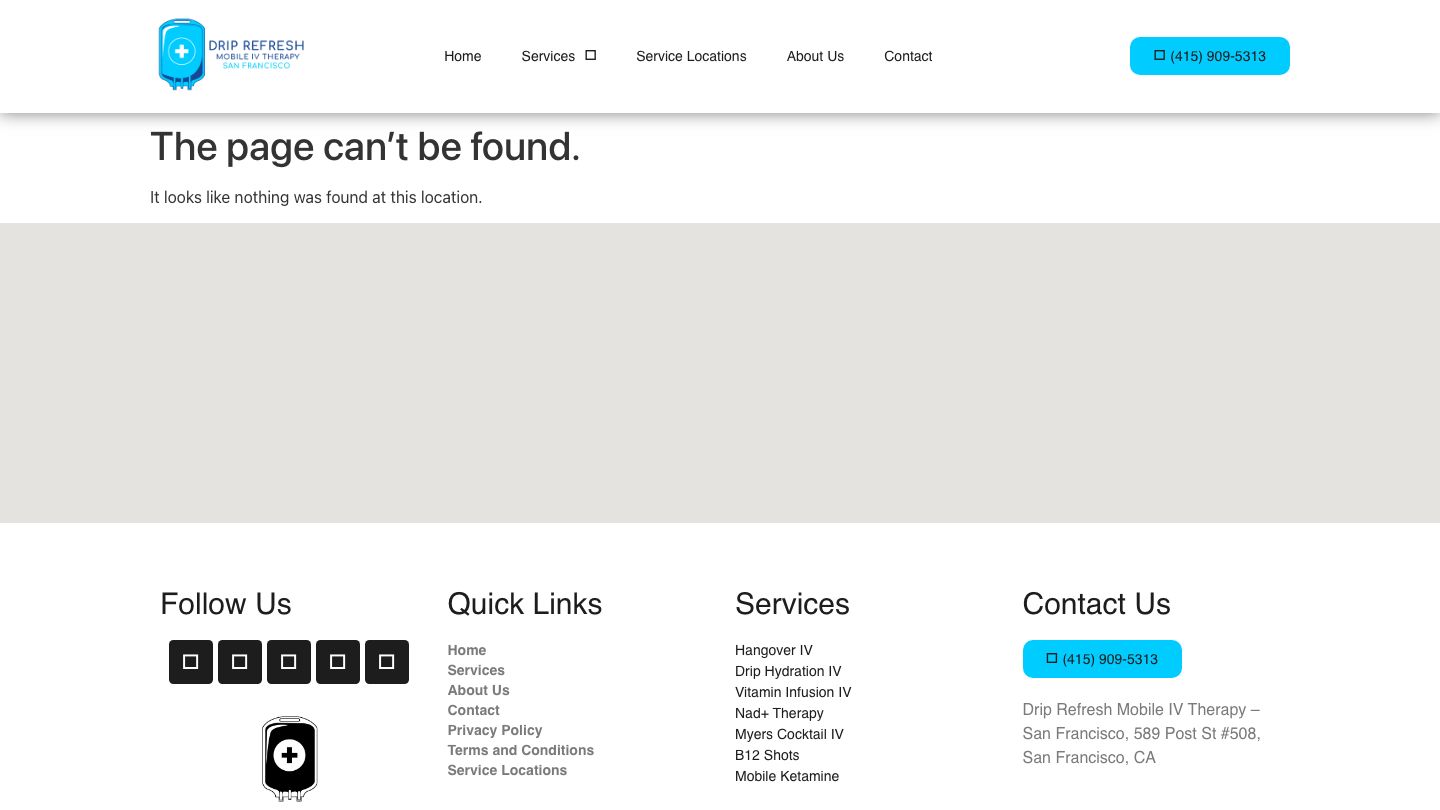Click the Drip Refresh logo in header
1440x810 pixels.
[x=231, y=55]
